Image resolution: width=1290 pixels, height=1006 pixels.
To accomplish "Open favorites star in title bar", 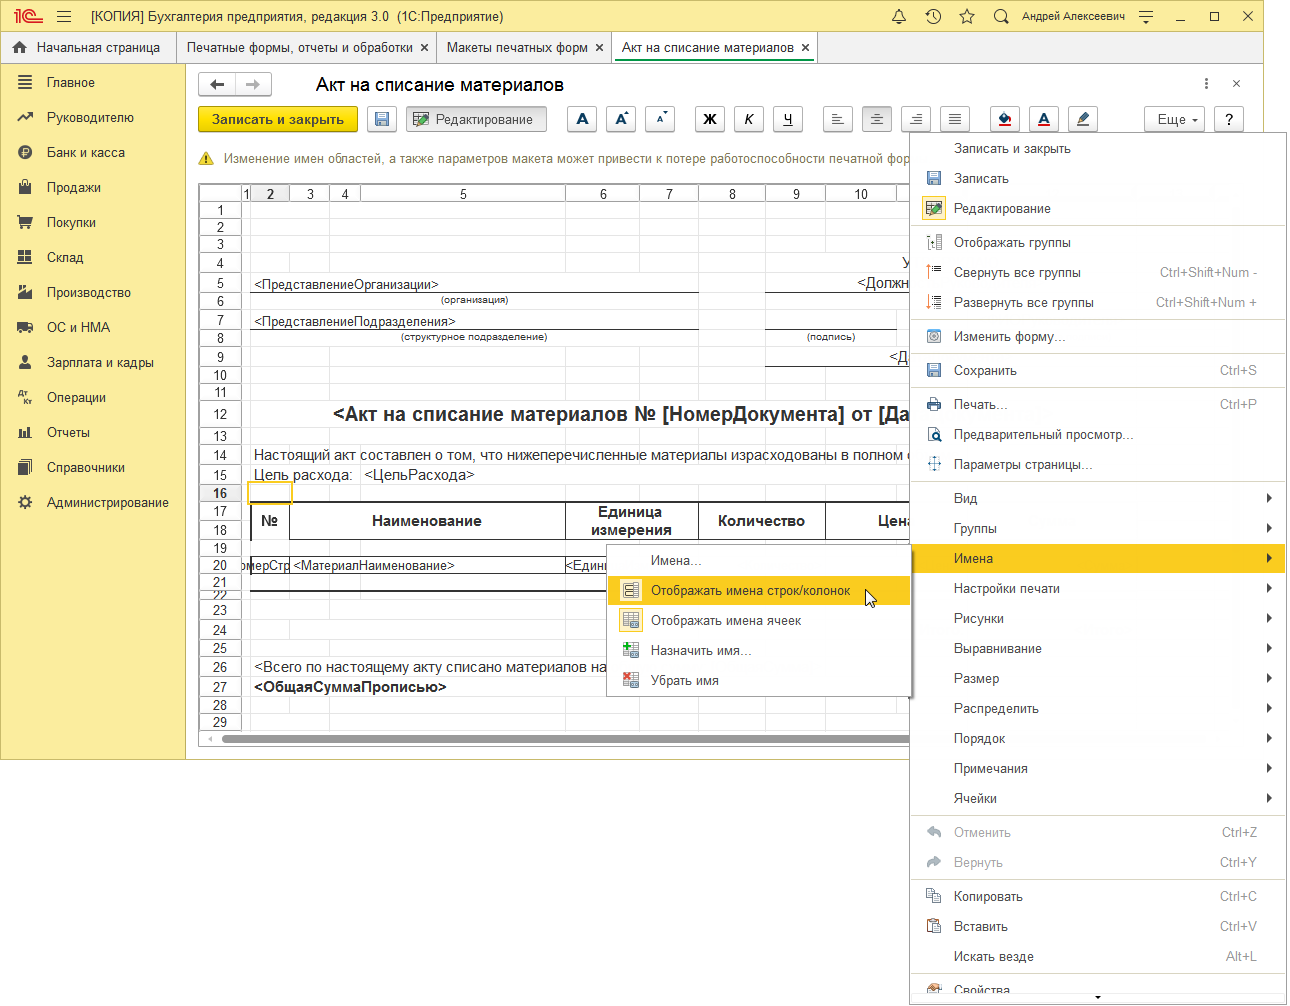I will [967, 16].
